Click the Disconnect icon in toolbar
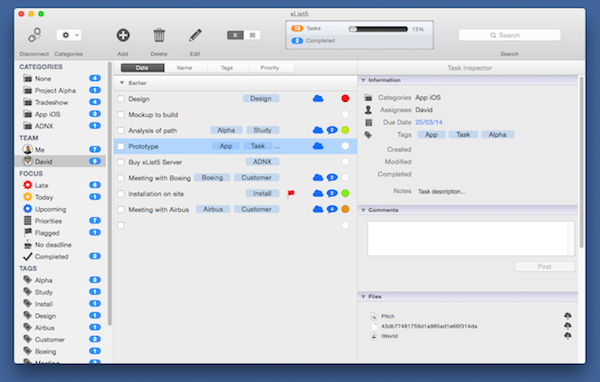This screenshot has width=600, height=382. [x=34, y=35]
